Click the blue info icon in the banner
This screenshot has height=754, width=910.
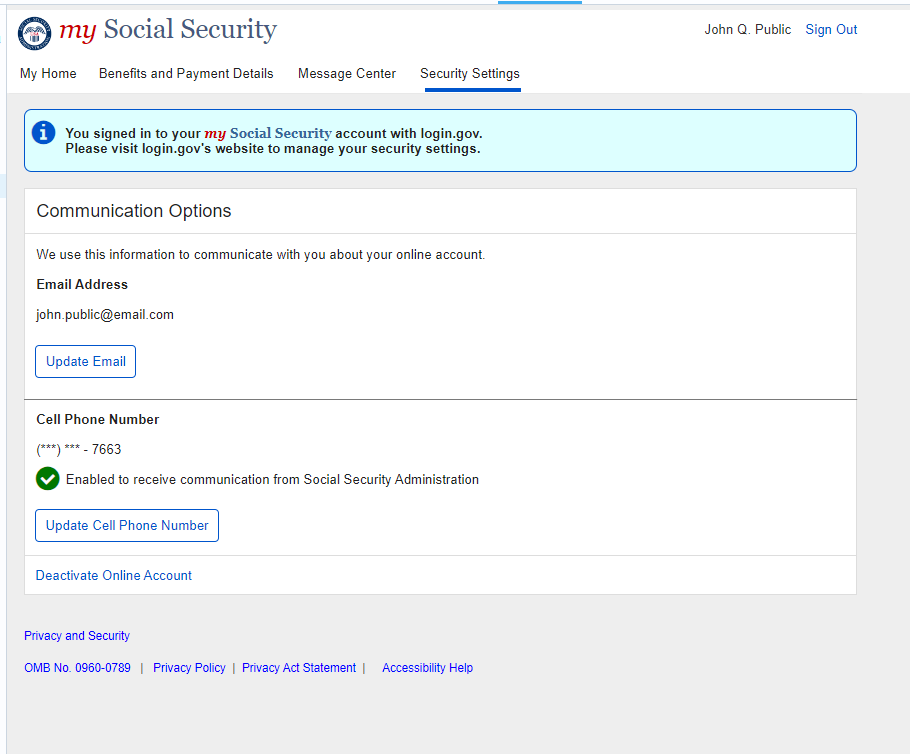43,132
